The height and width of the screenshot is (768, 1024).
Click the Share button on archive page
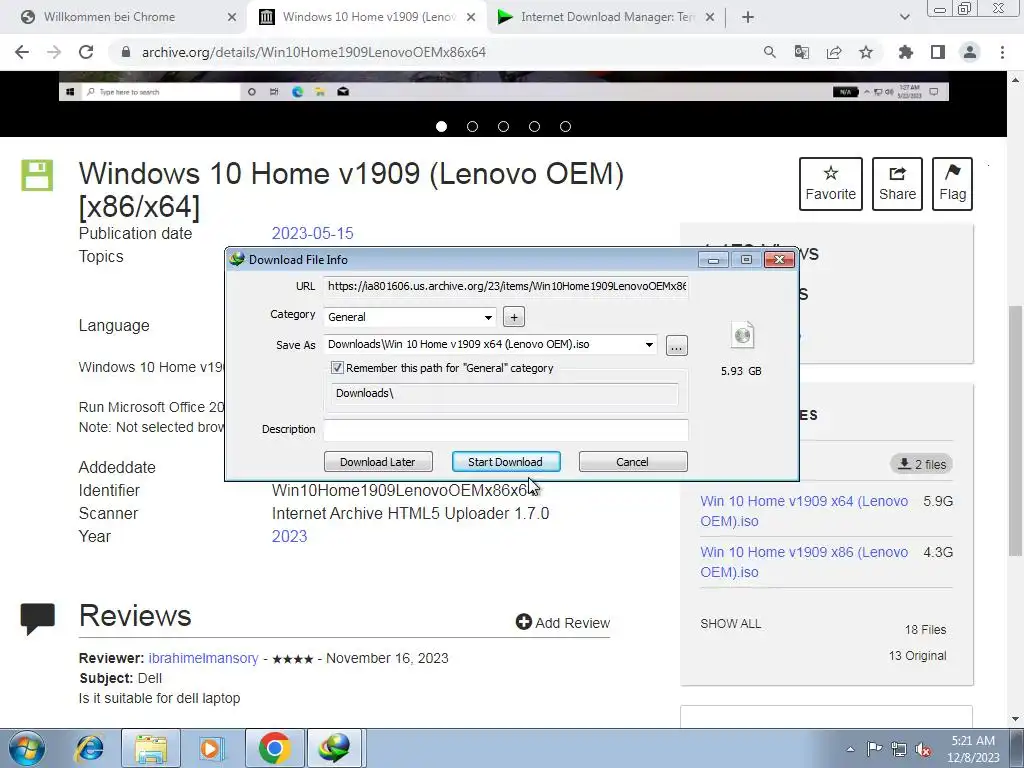(897, 184)
